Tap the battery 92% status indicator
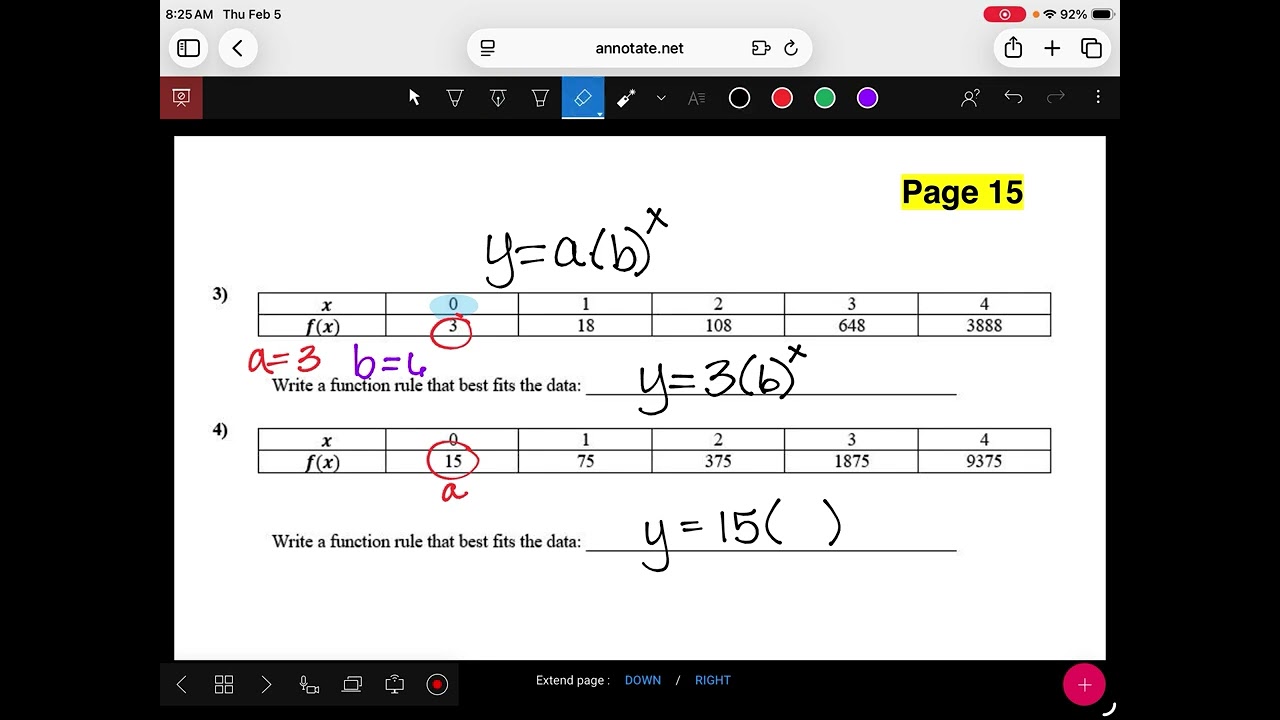 click(1087, 15)
